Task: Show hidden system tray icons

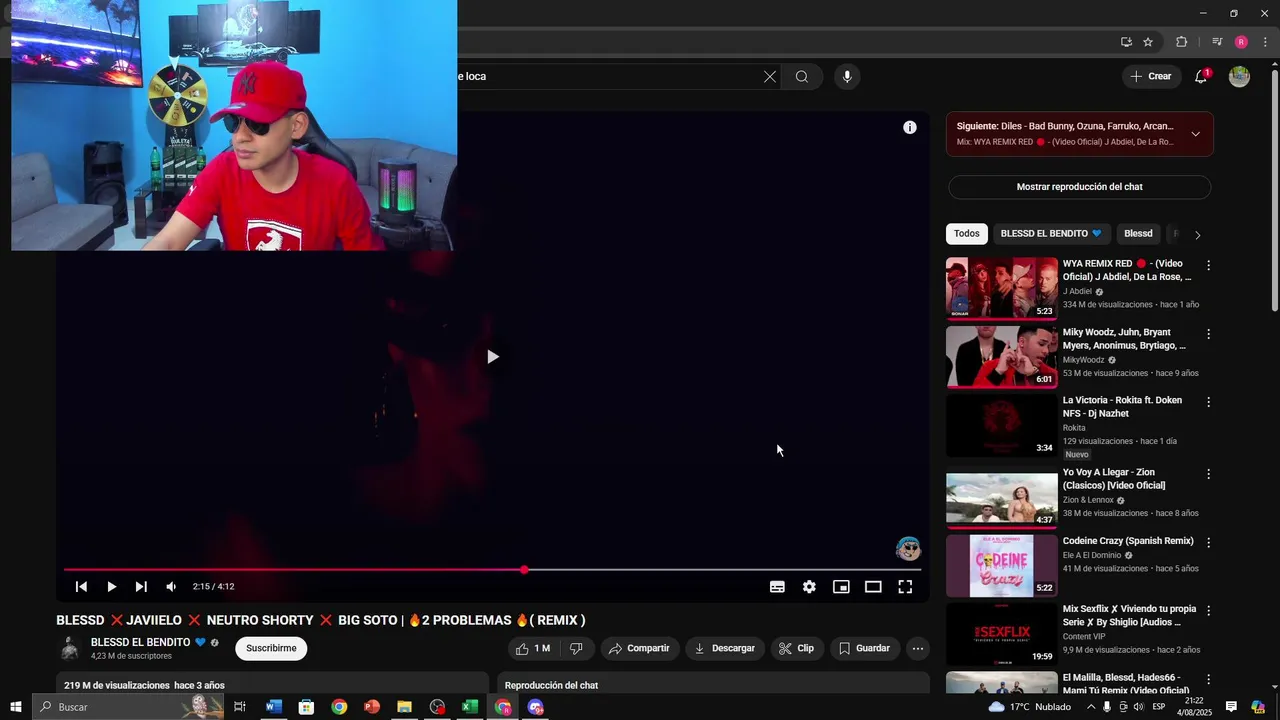Action: click(1091, 707)
